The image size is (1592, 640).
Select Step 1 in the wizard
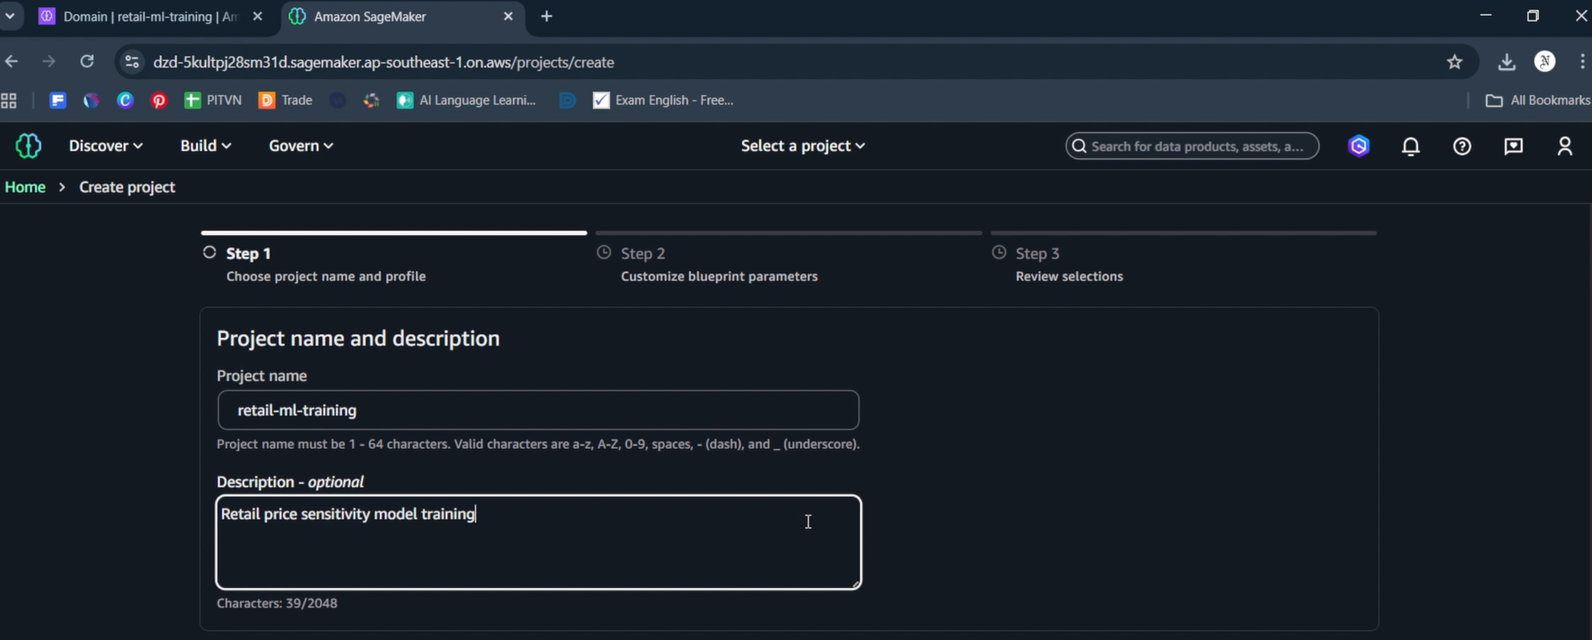click(248, 254)
